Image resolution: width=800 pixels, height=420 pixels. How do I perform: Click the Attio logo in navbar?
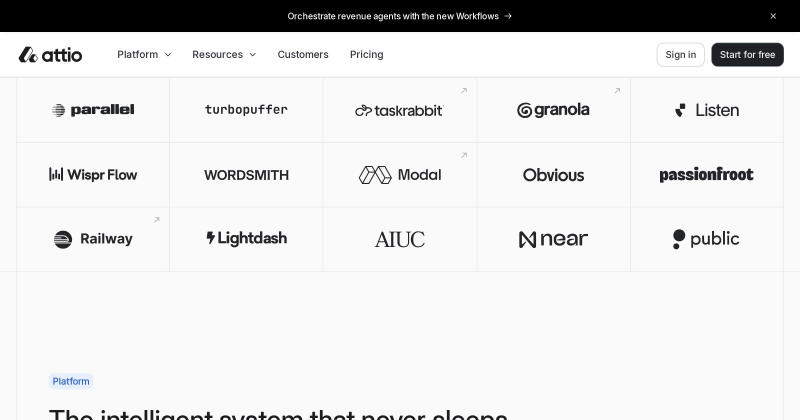click(x=50, y=55)
